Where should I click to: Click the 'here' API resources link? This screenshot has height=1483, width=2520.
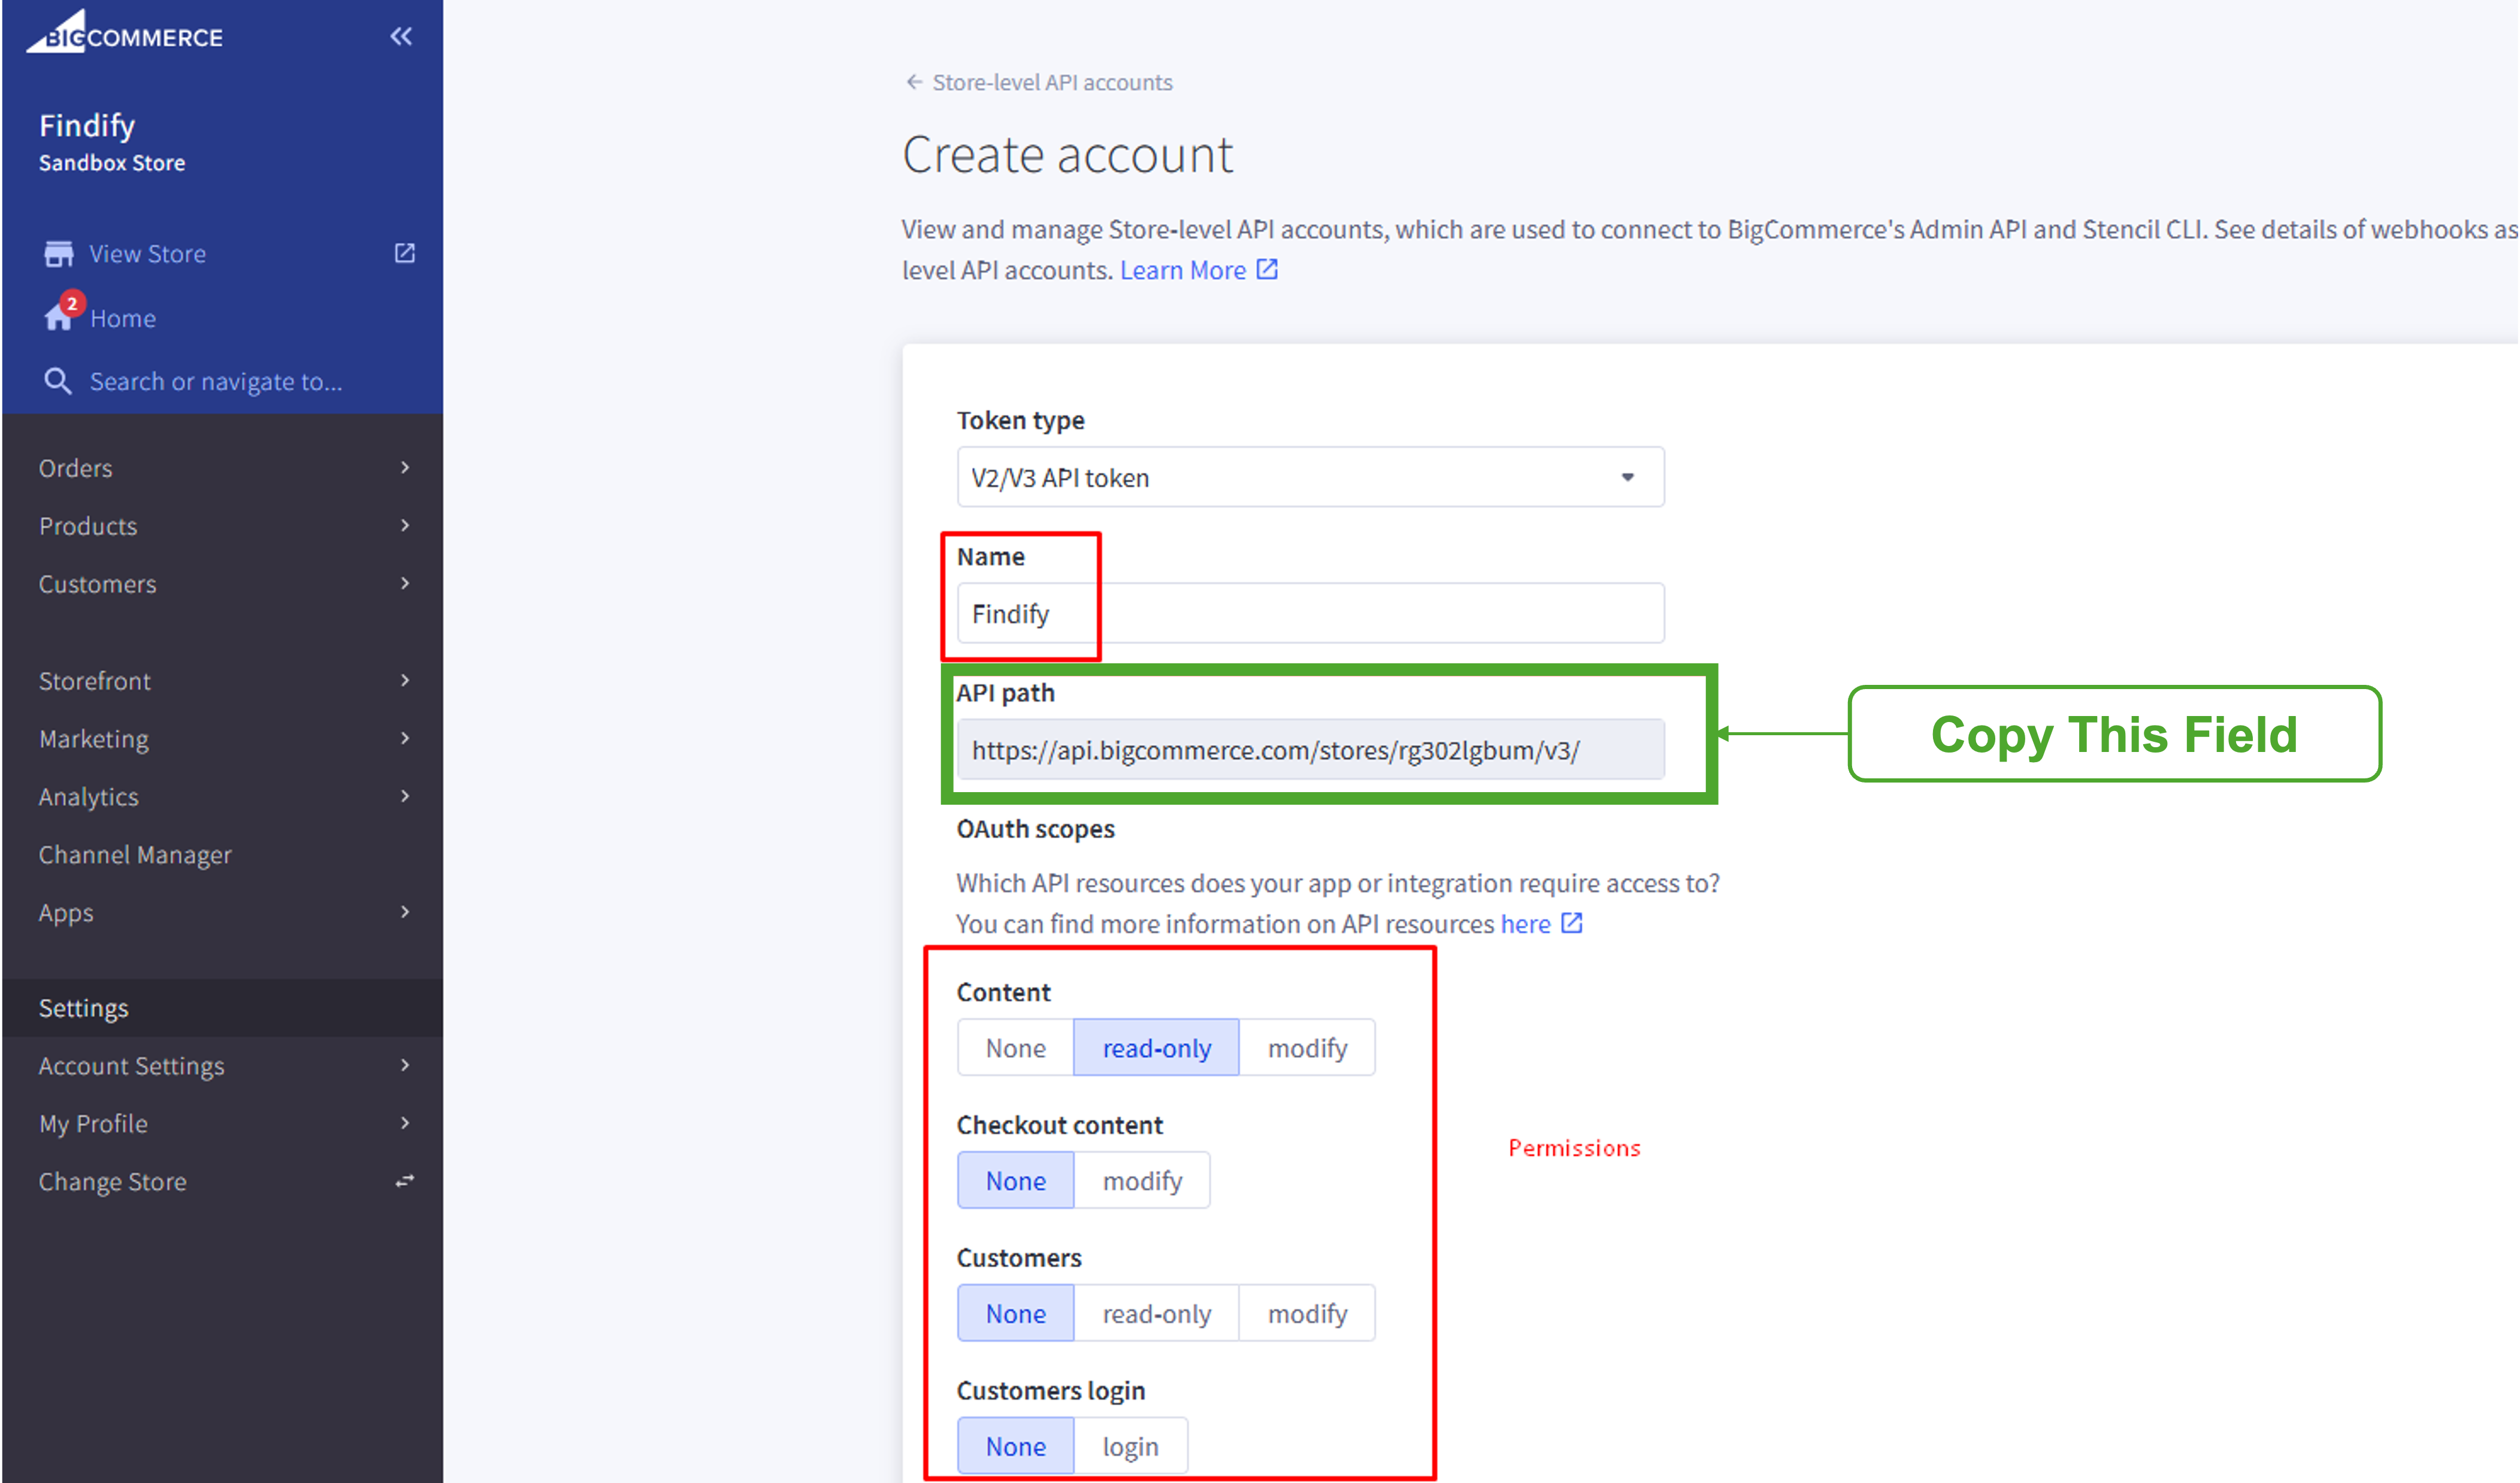click(x=1524, y=924)
